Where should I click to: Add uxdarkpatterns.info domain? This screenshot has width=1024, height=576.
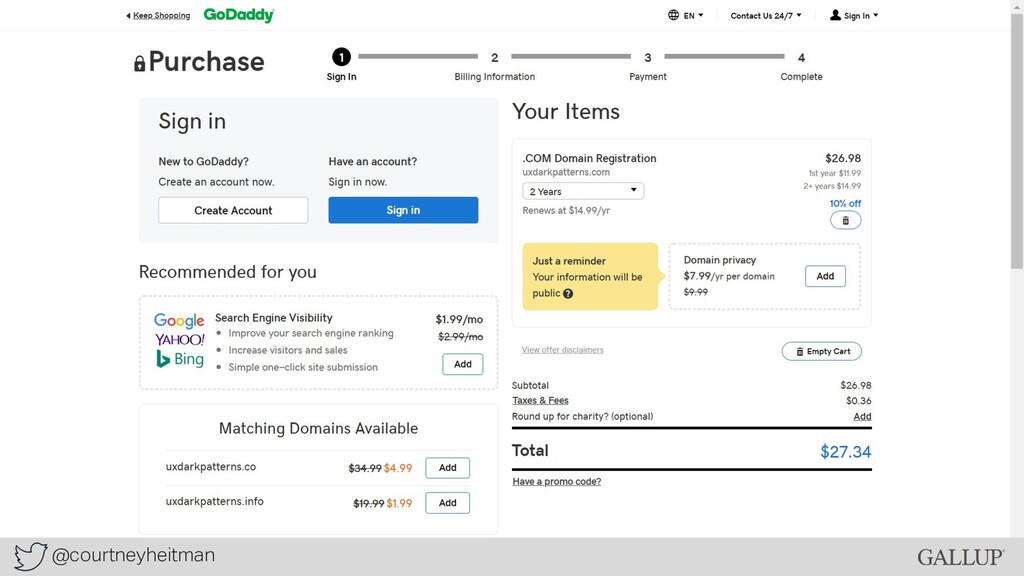click(447, 503)
